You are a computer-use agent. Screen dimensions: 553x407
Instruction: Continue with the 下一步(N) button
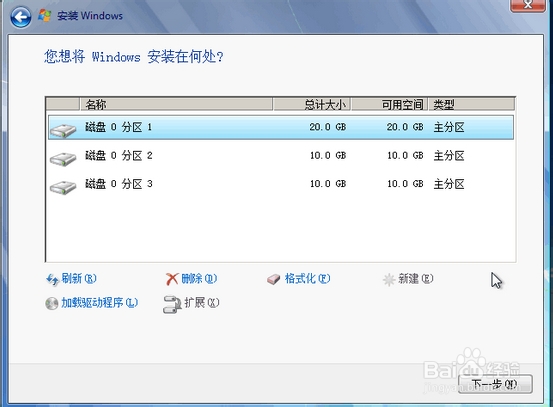coord(495,384)
